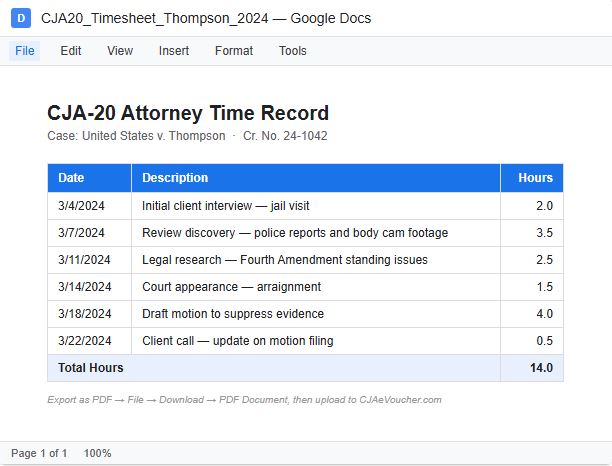Open the Edit menu

[x=71, y=51]
